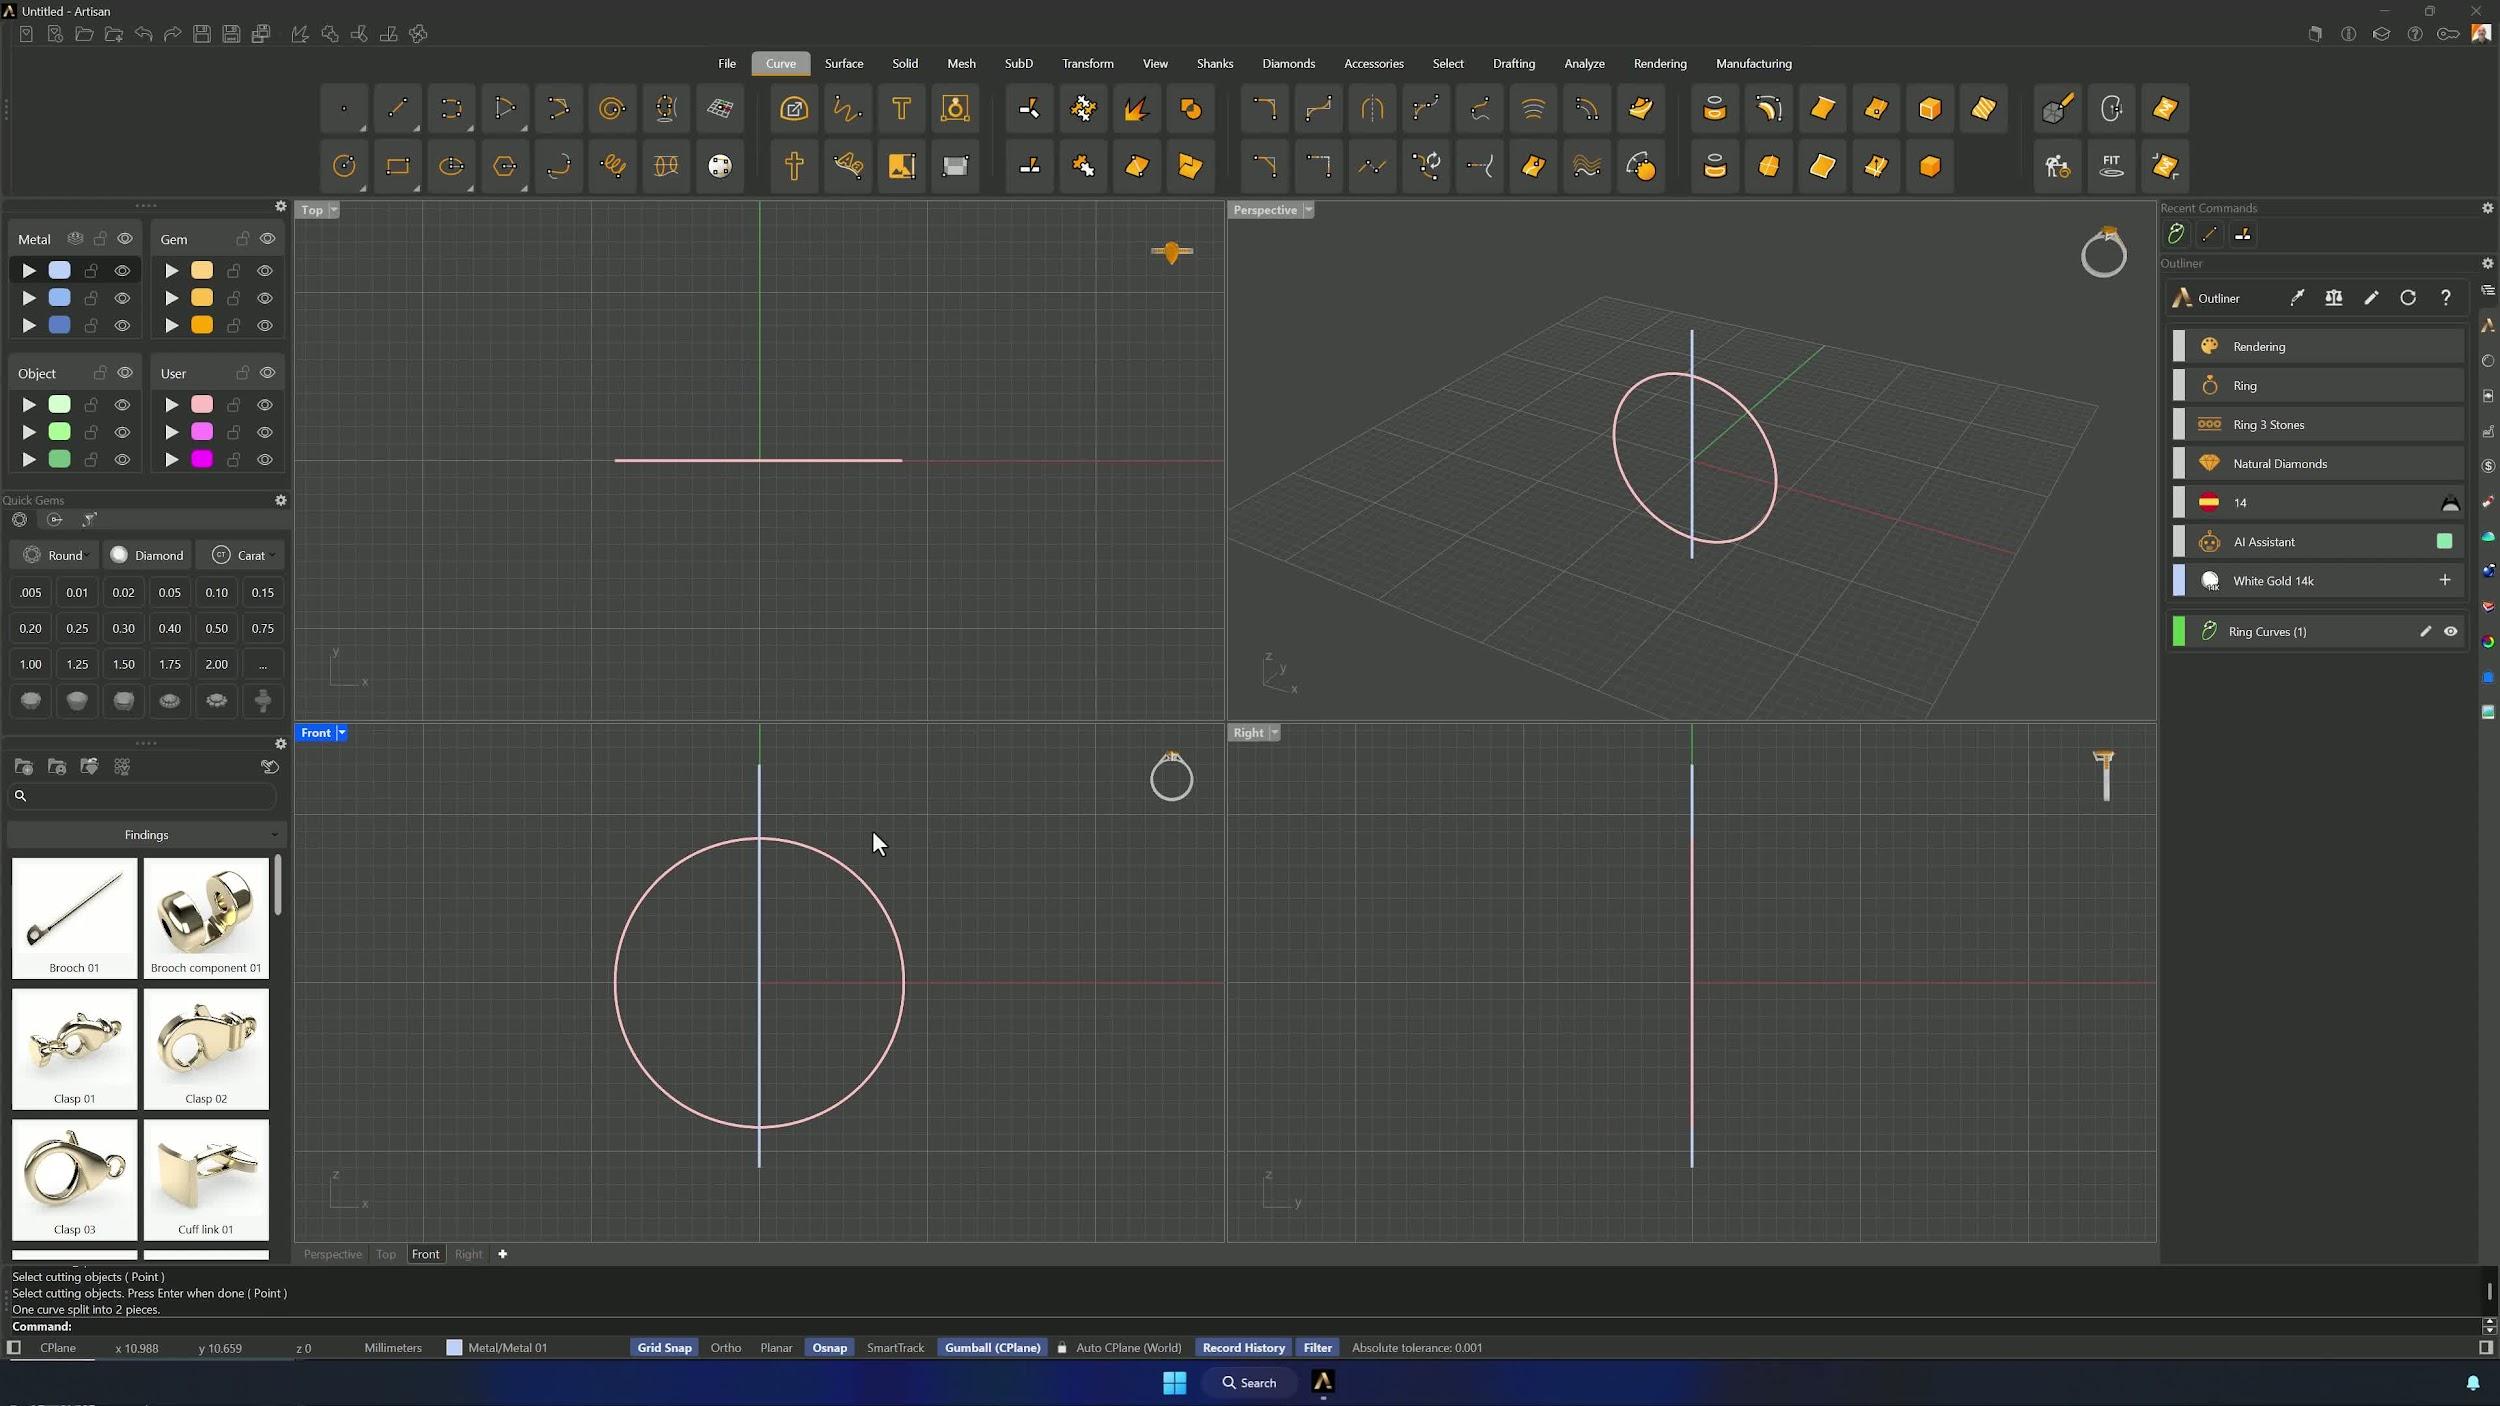This screenshot has height=1406, width=2500.
Task: Toggle Grid Snap in status bar
Action: click(664, 1347)
